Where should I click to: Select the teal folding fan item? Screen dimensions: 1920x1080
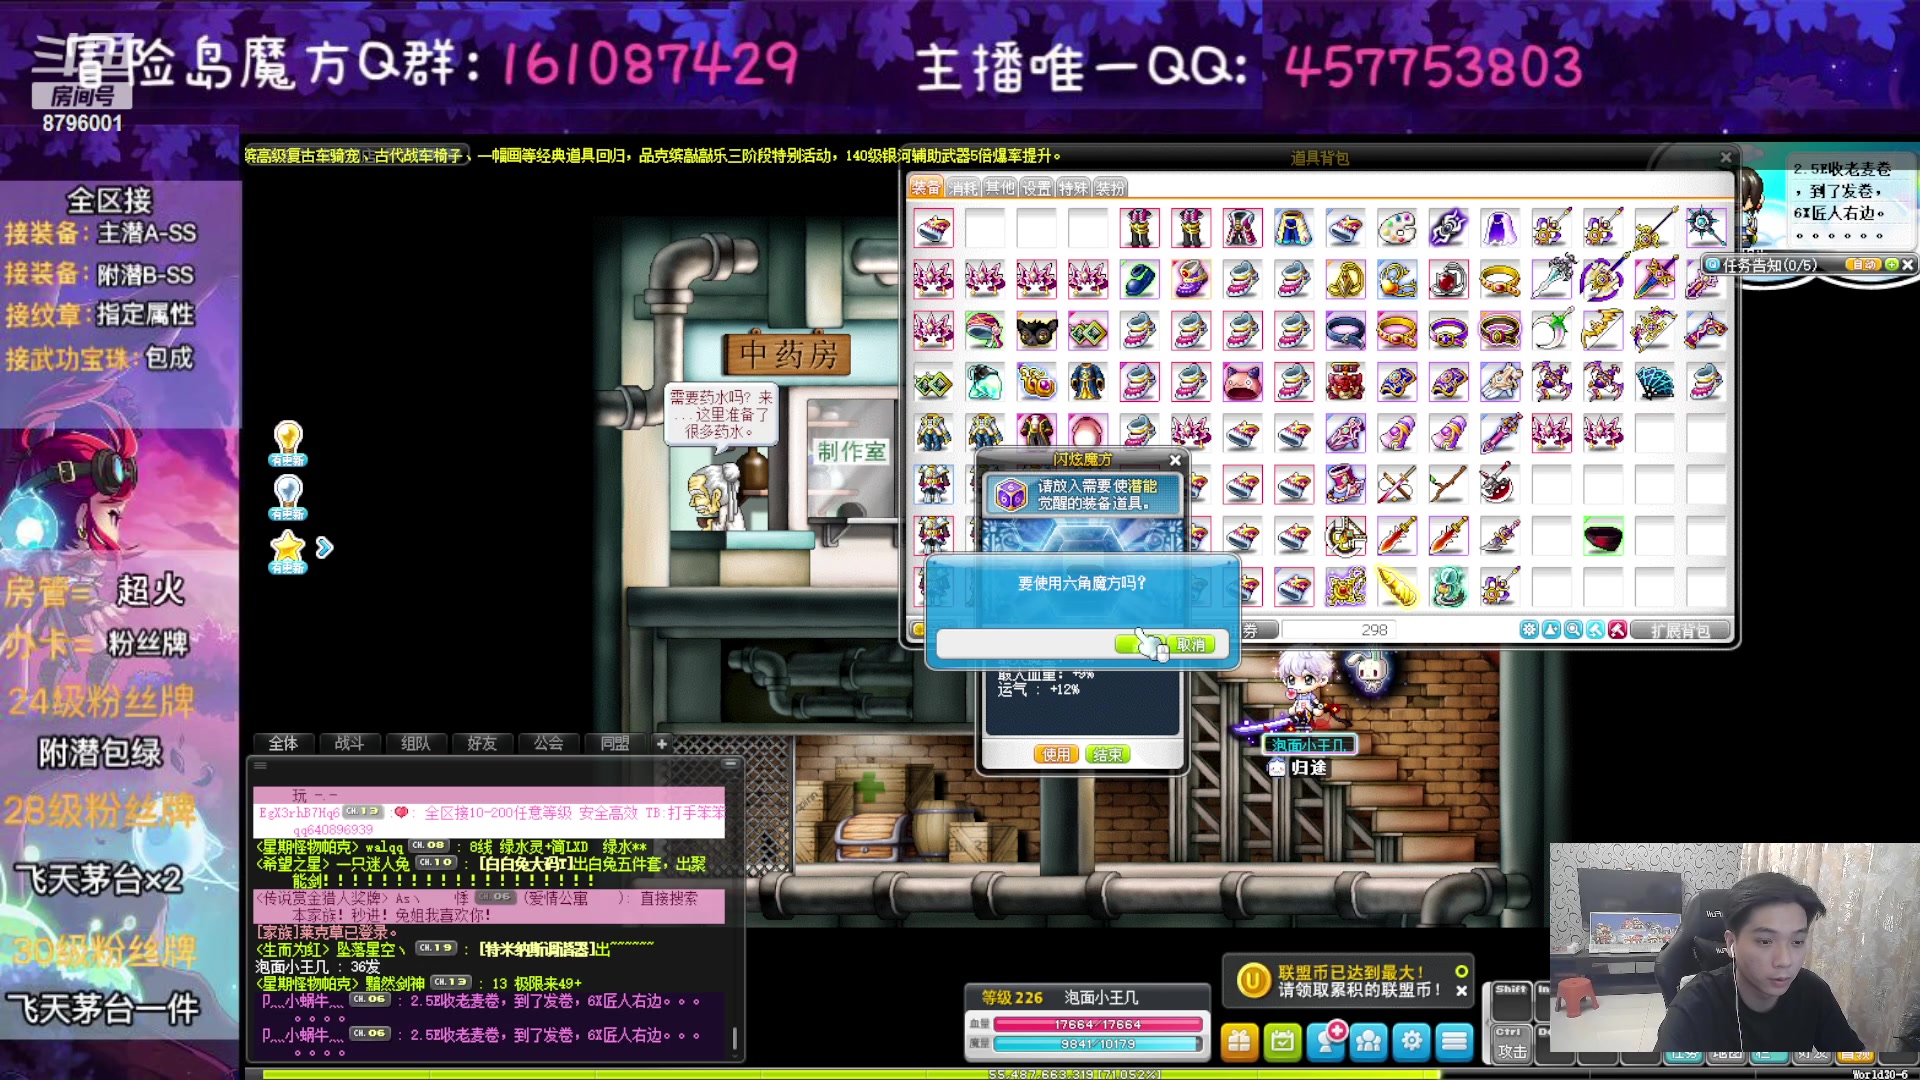[x=1654, y=382]
